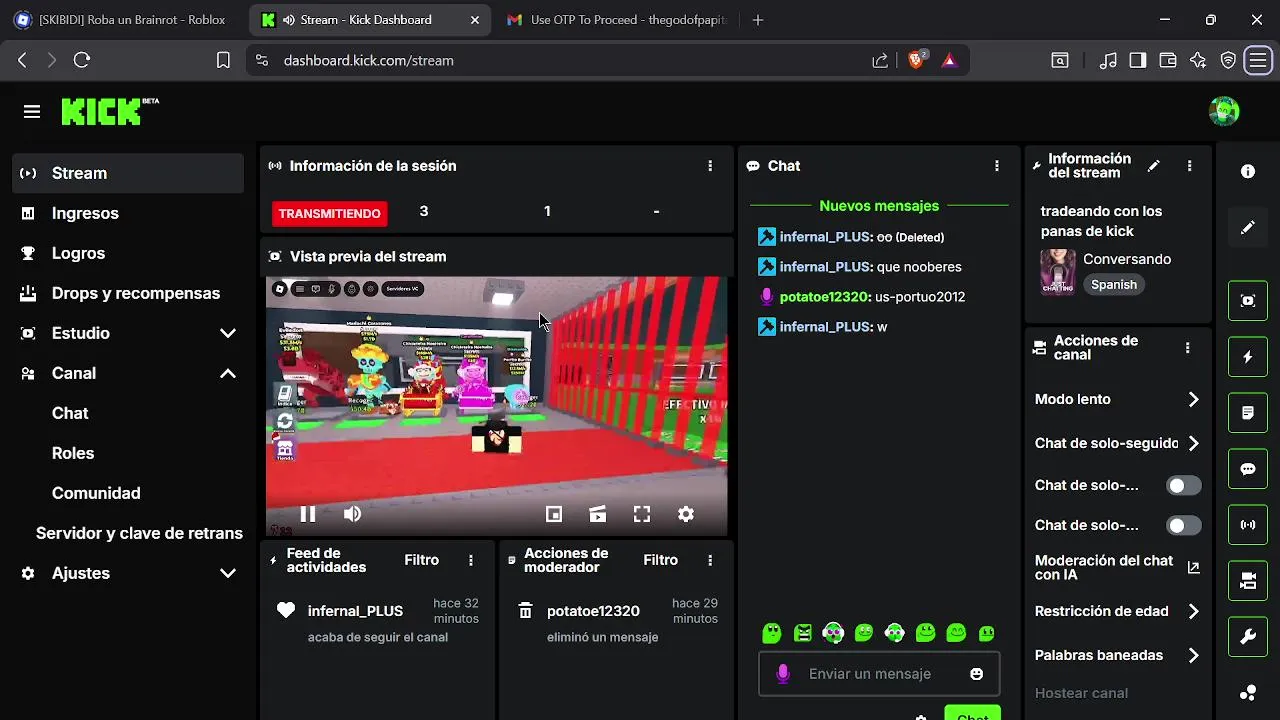This screenshot has width=1280, height=720.
Task: Toggle theater mode in the preview
Action: coord(598,514)
